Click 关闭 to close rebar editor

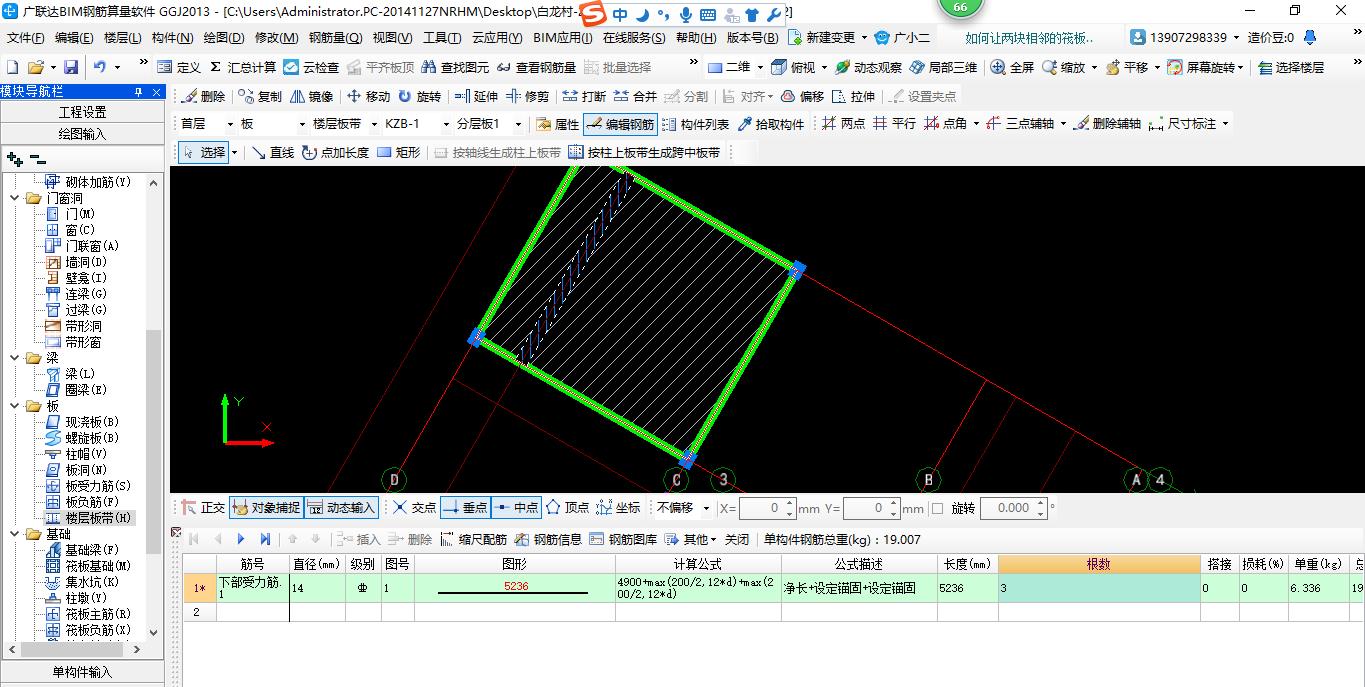click(737, 539)
